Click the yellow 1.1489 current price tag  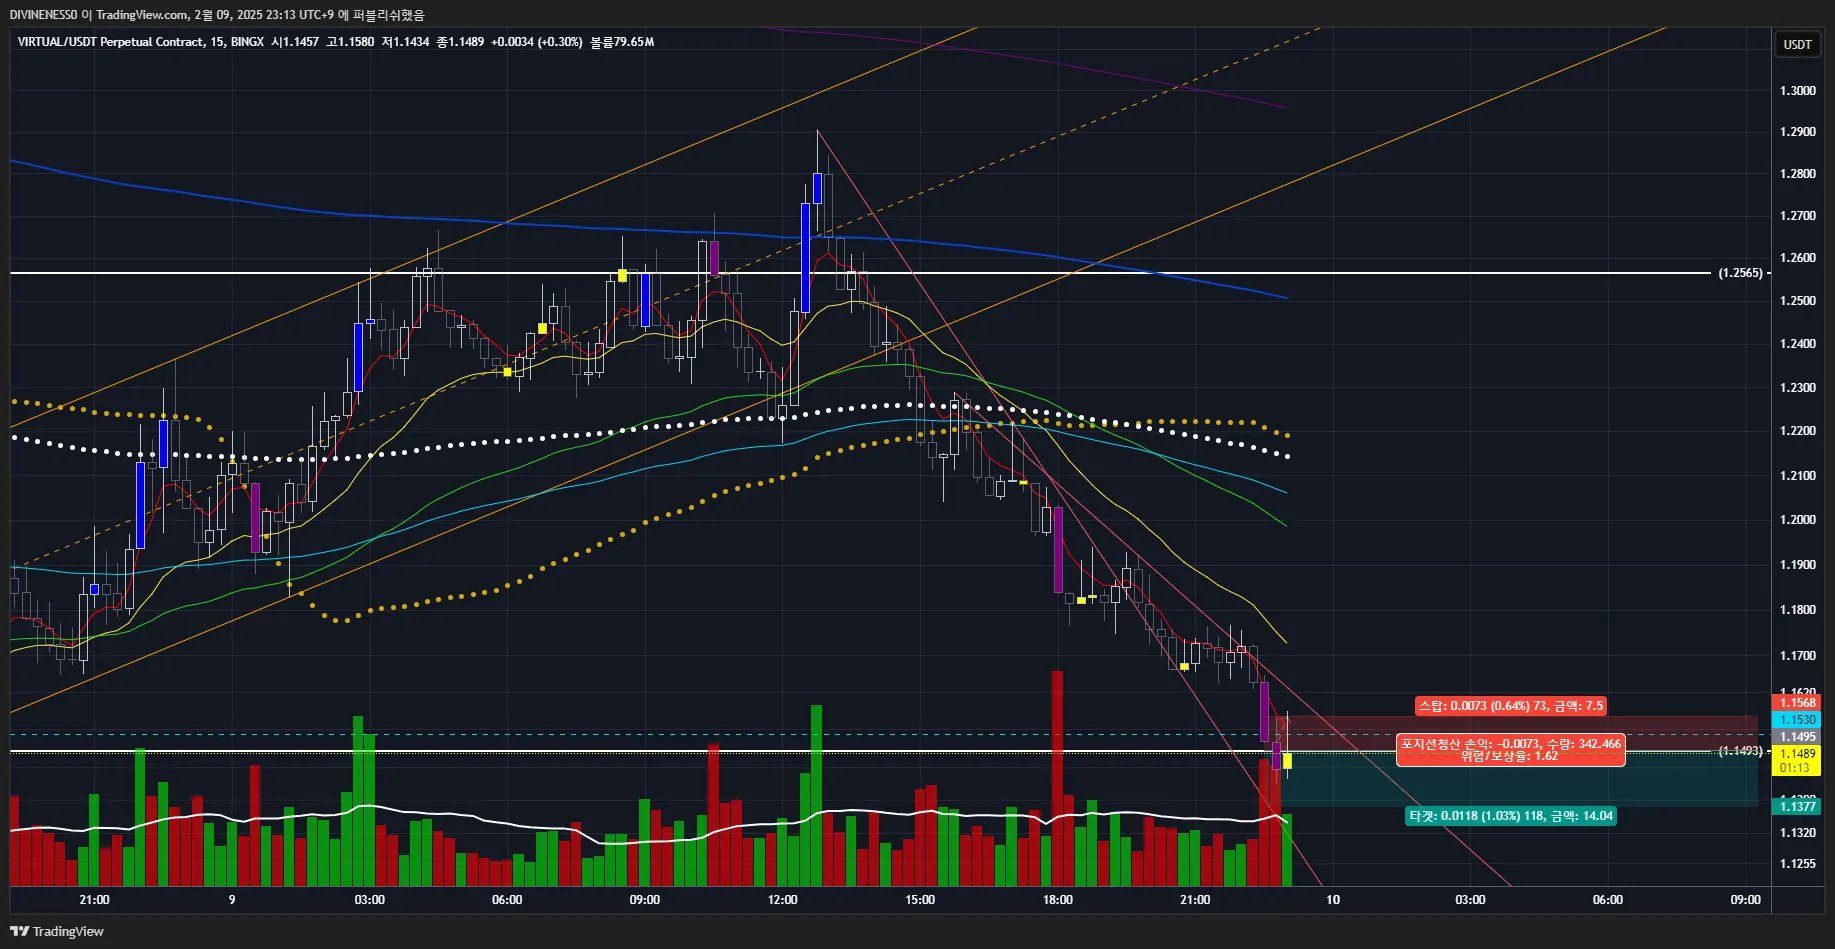pyautogui.click(x=1797, y=754)
